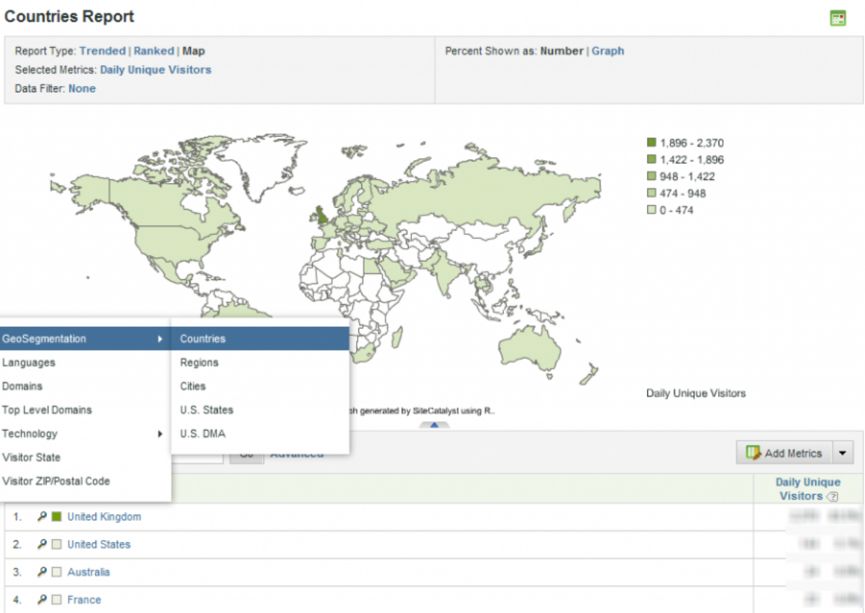Click the magnifier icon beside Australia
The image size is (865, 613).
click(42, 573)
